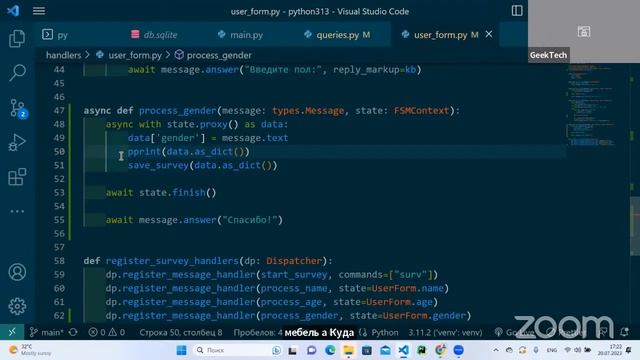Screen dimensions: 640x360
Task: Select the user_form.py editor tab
Action: (440, 35)
